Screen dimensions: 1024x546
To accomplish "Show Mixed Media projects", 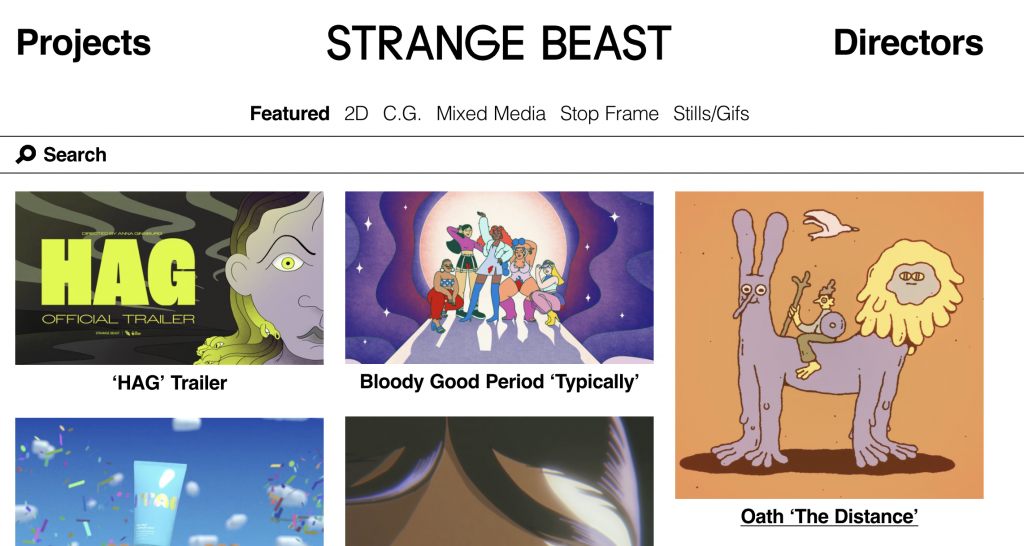I will click(491, 113).
